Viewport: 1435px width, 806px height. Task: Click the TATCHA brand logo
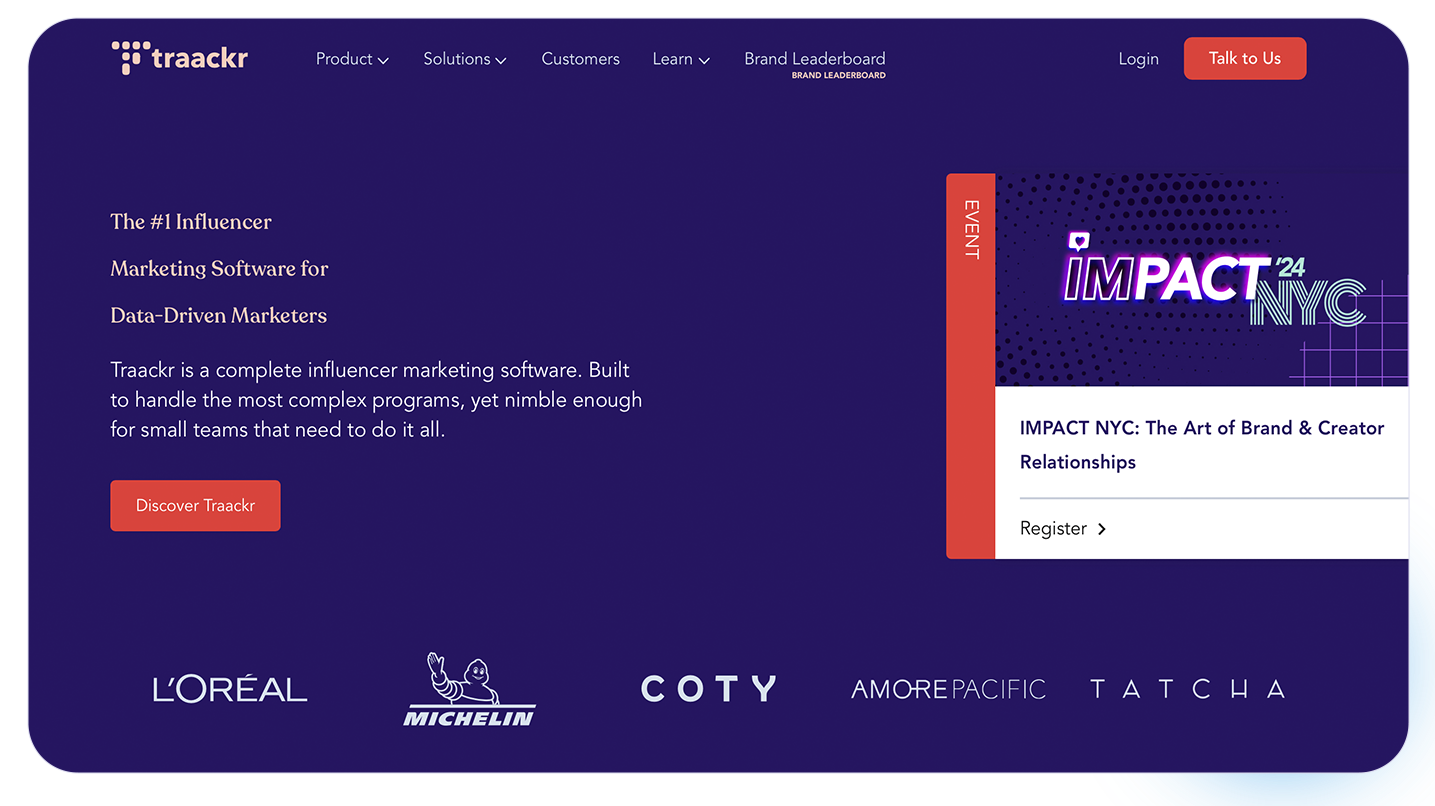click(1187, 689)
